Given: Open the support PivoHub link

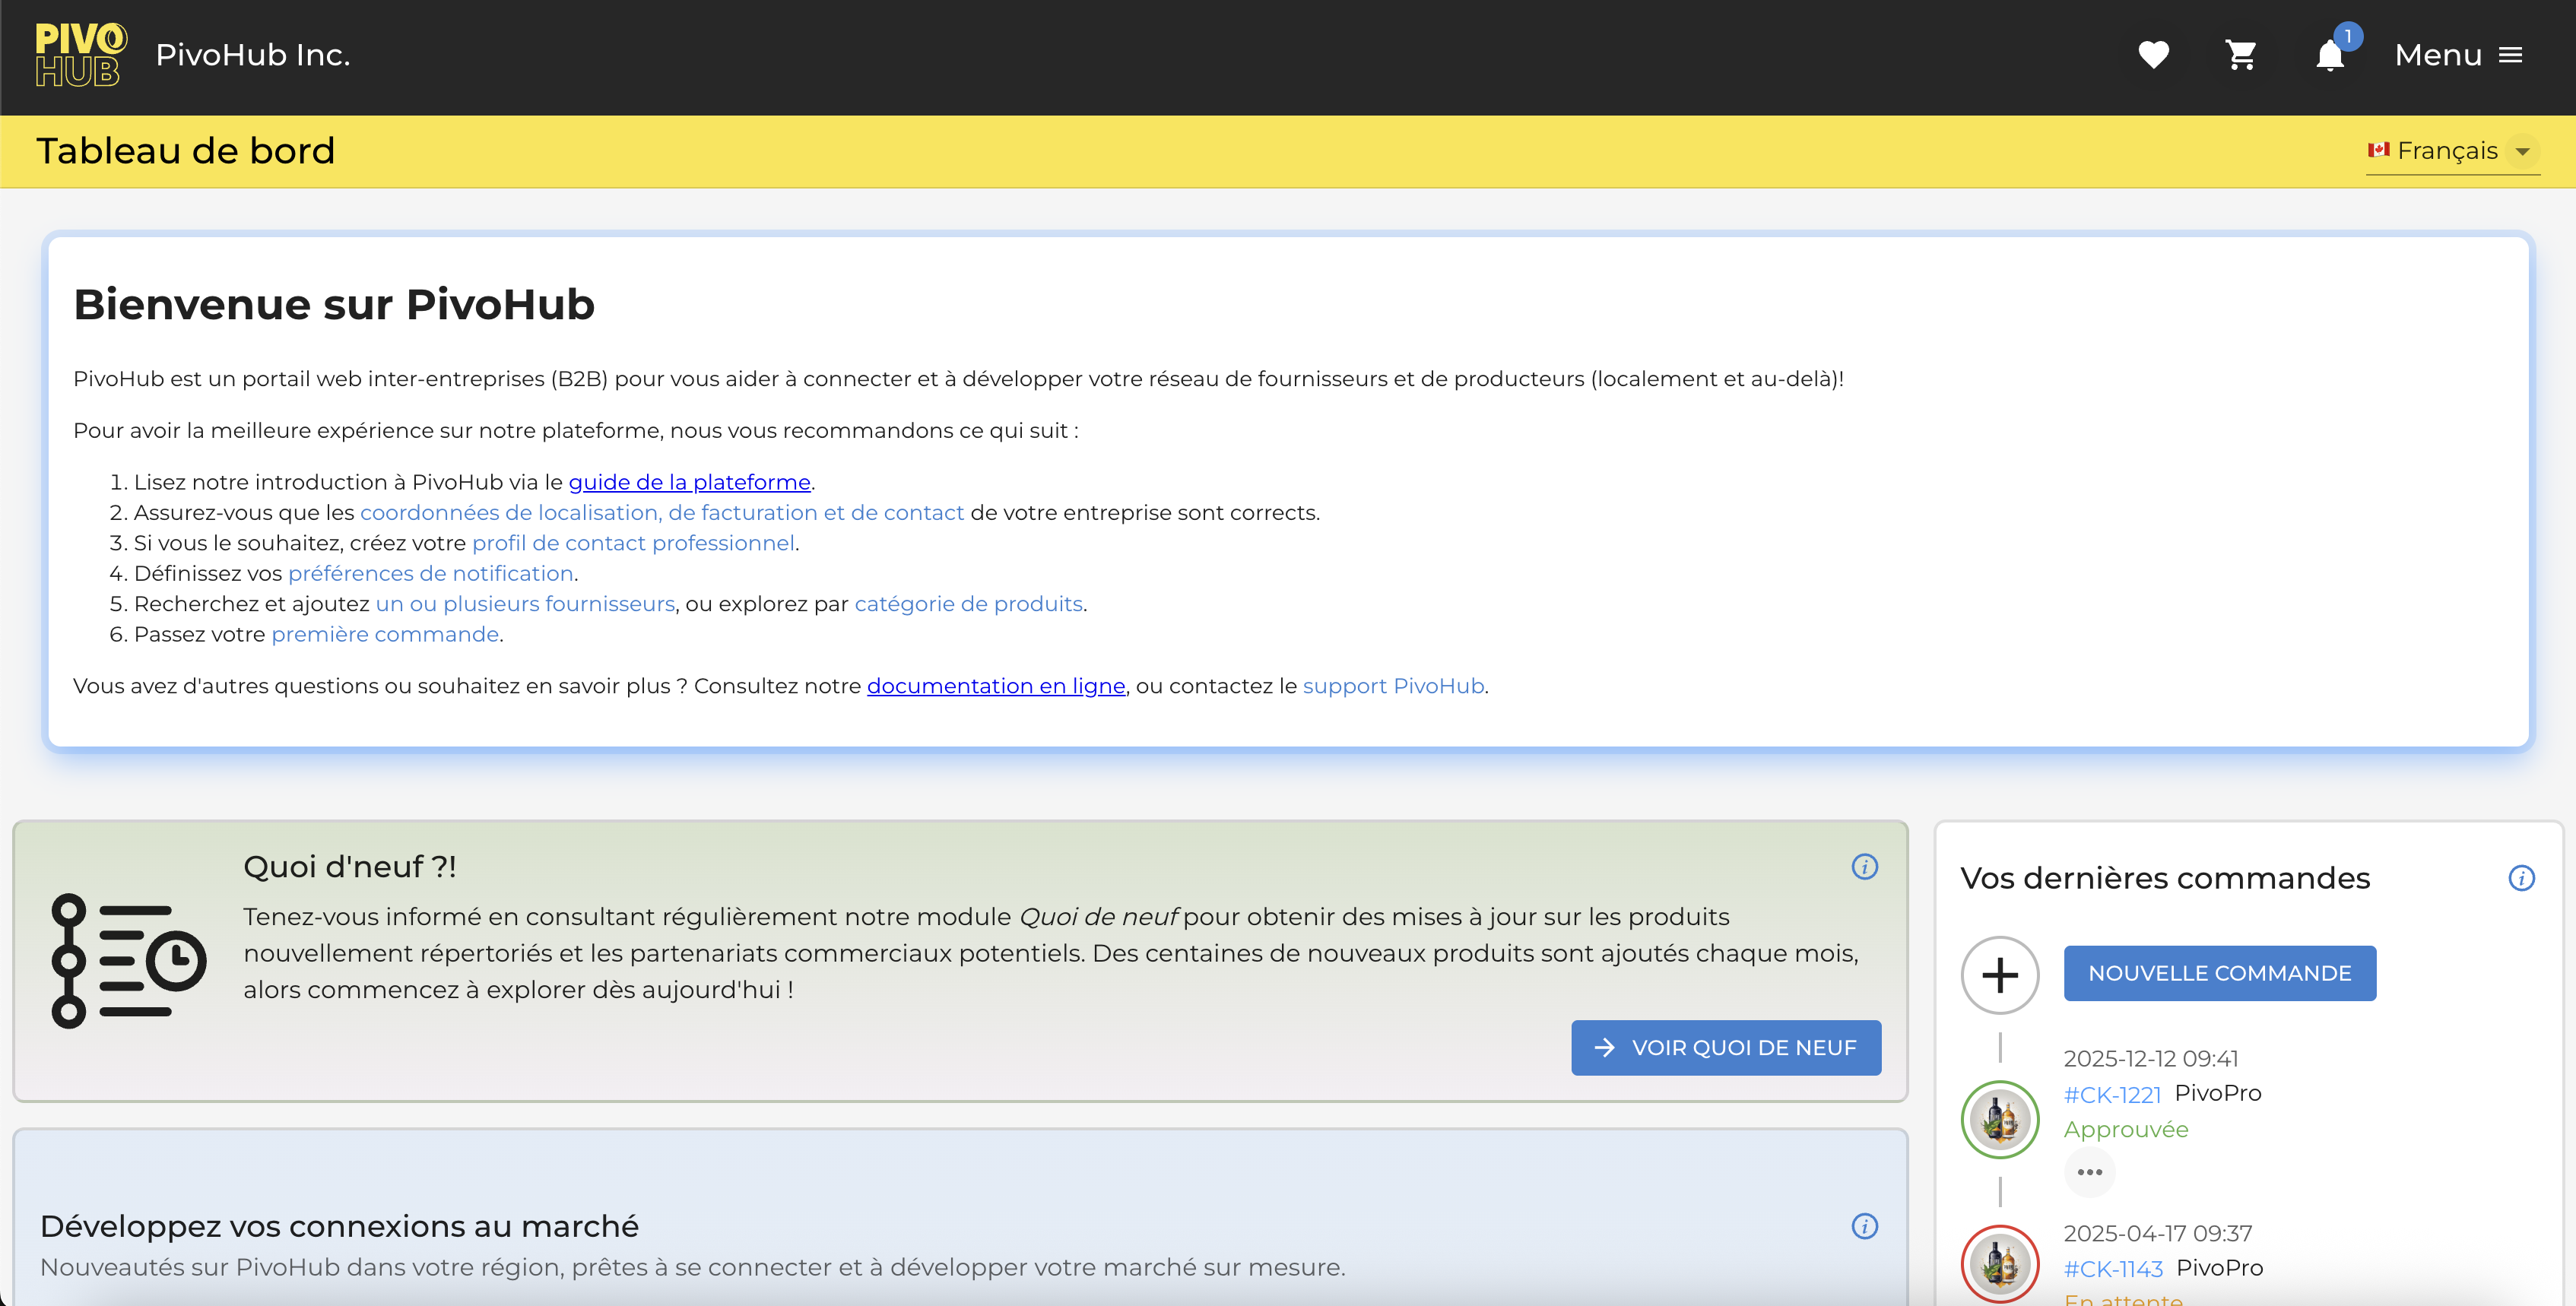Looking at the screenshot, I should 1393,686.
